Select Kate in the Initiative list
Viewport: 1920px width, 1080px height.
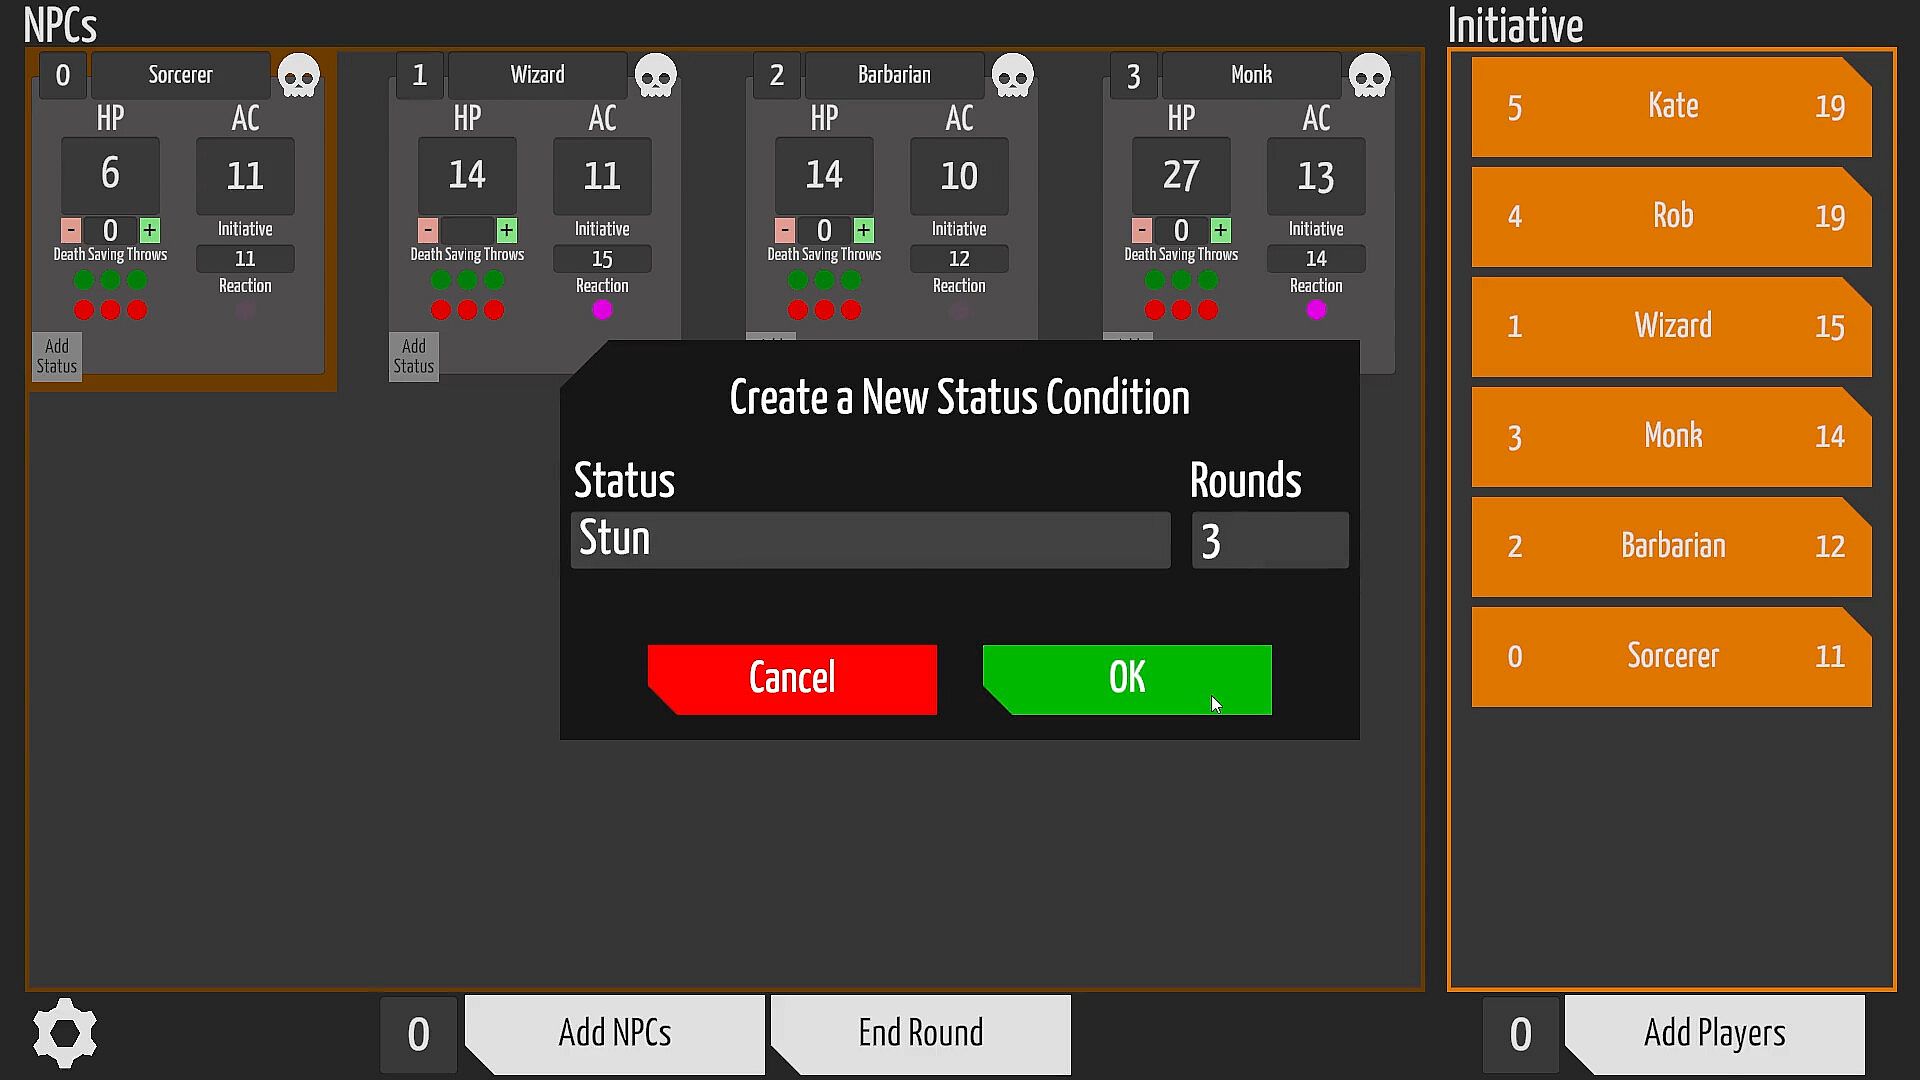pyautogui.click(x=1671, y=107)
